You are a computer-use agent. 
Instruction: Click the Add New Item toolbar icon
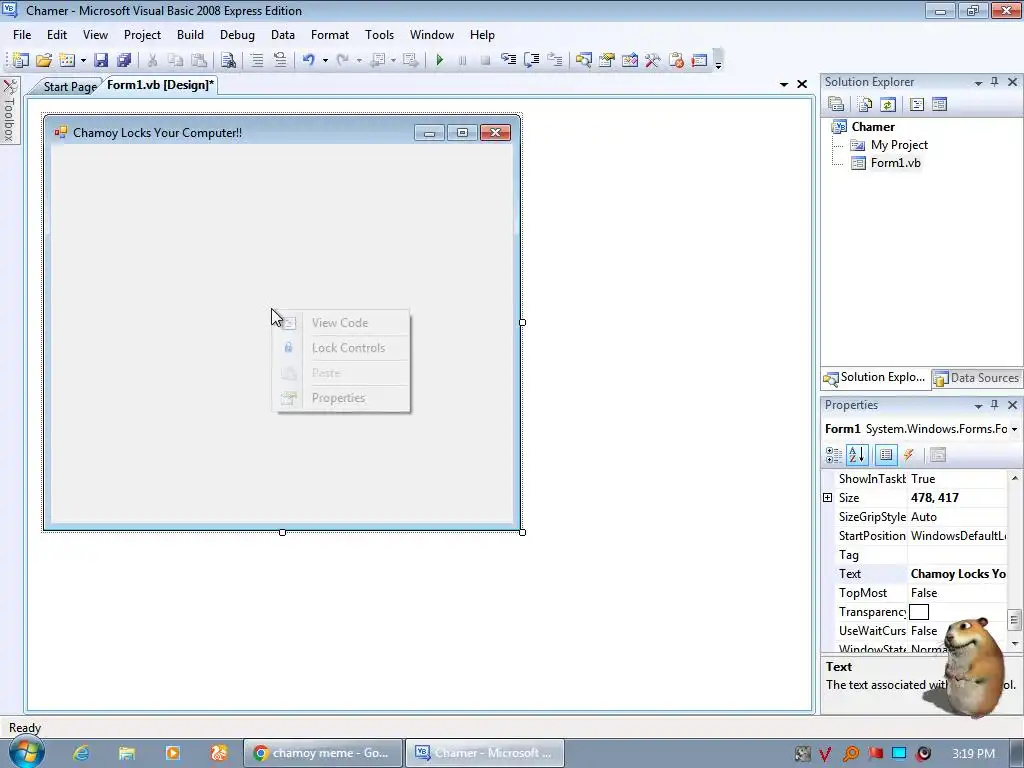click(67, 60)
